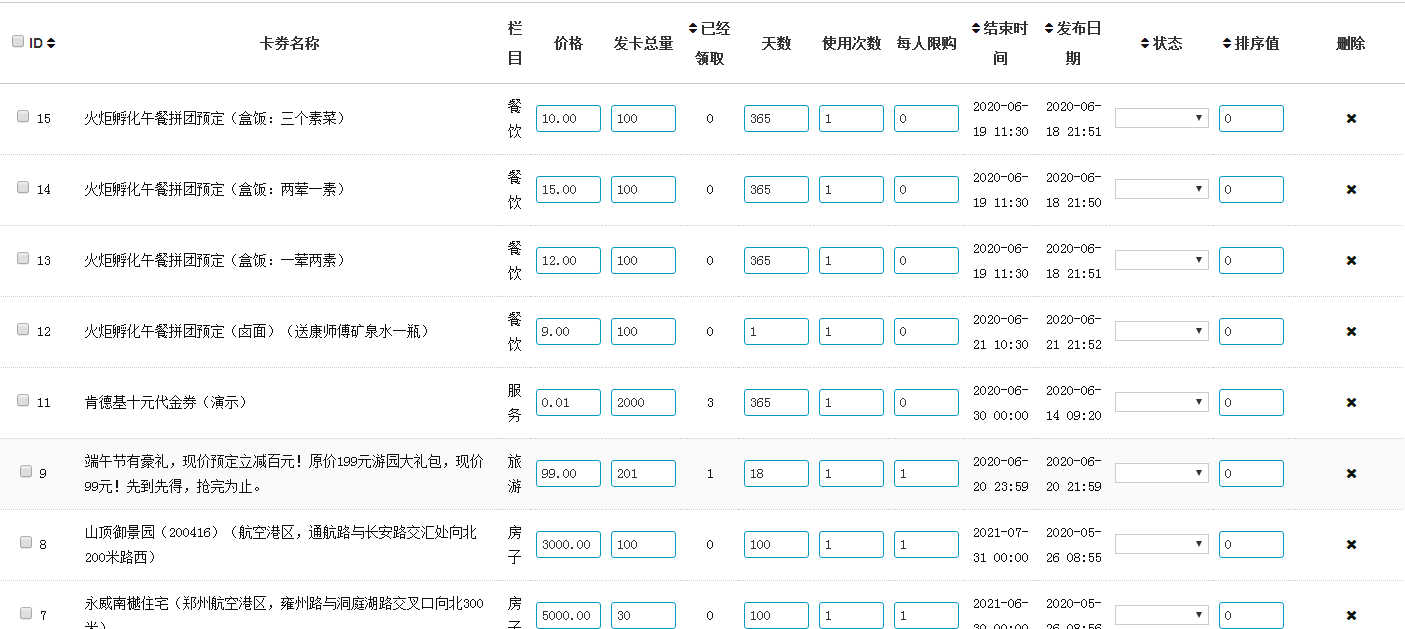Sort by 排序值 column header

1250,43
